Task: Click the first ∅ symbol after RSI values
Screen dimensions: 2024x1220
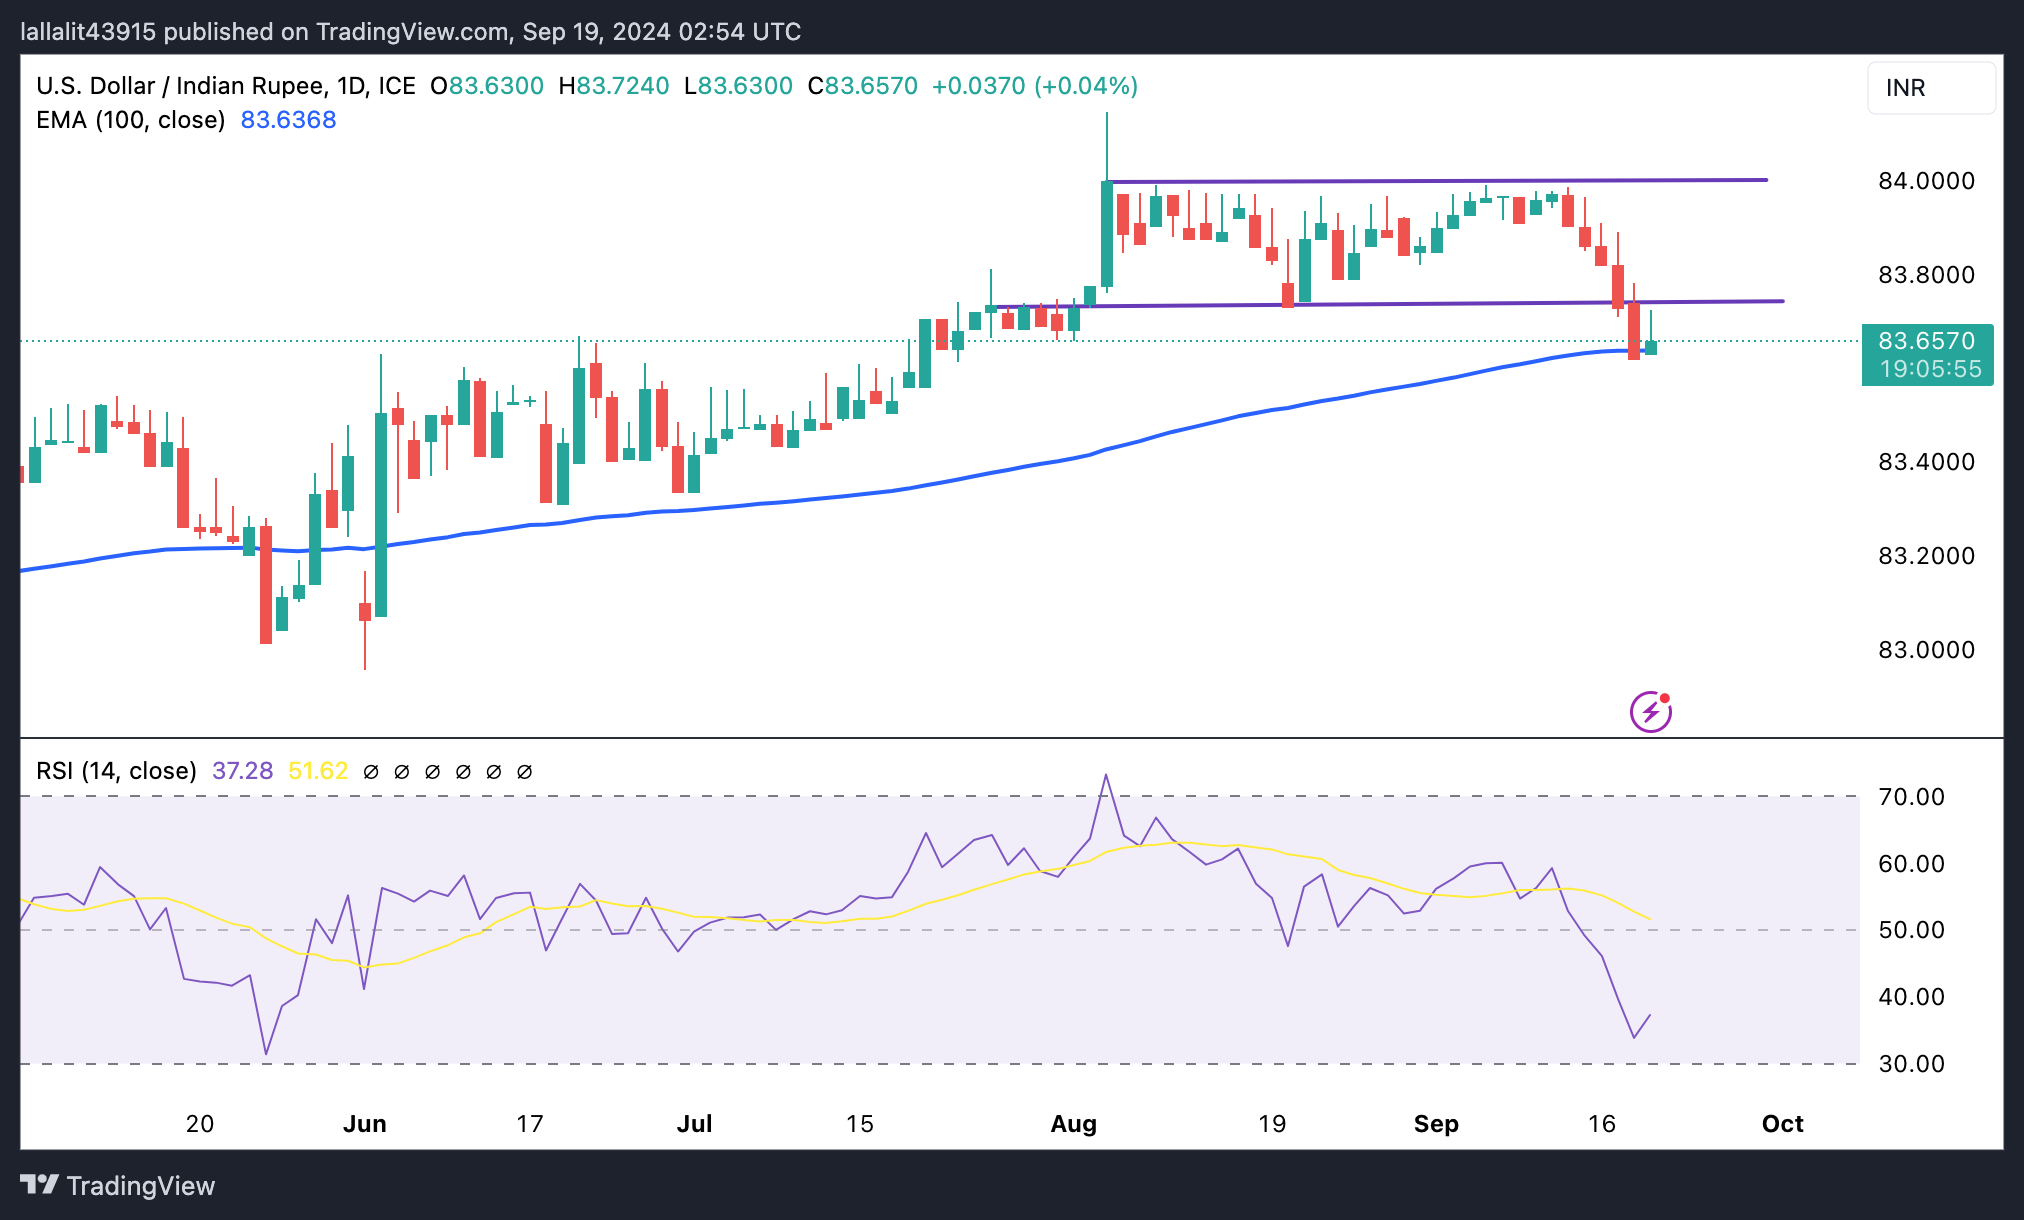Action: (371, 772)
